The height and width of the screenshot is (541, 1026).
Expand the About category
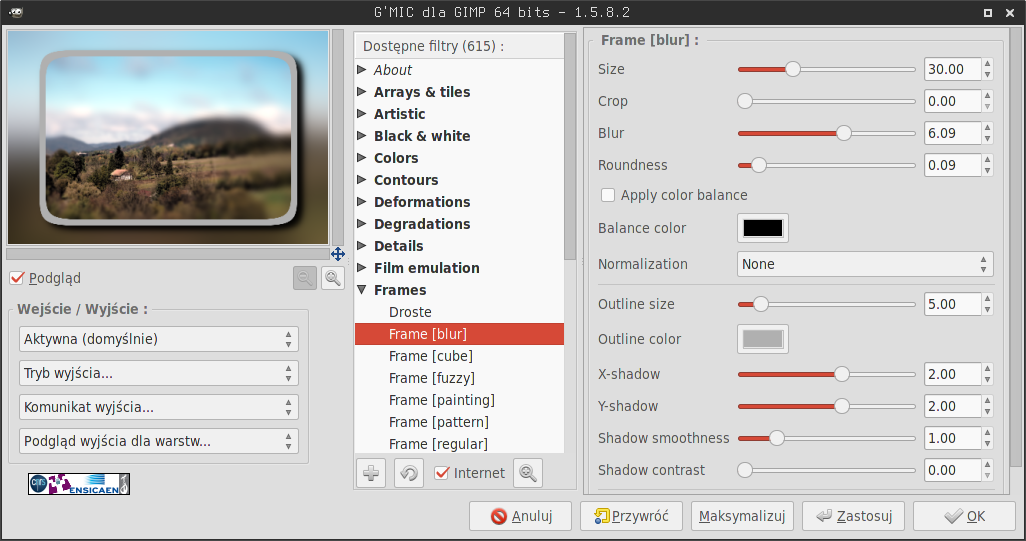pyautogui.click(x=361, y=69)
